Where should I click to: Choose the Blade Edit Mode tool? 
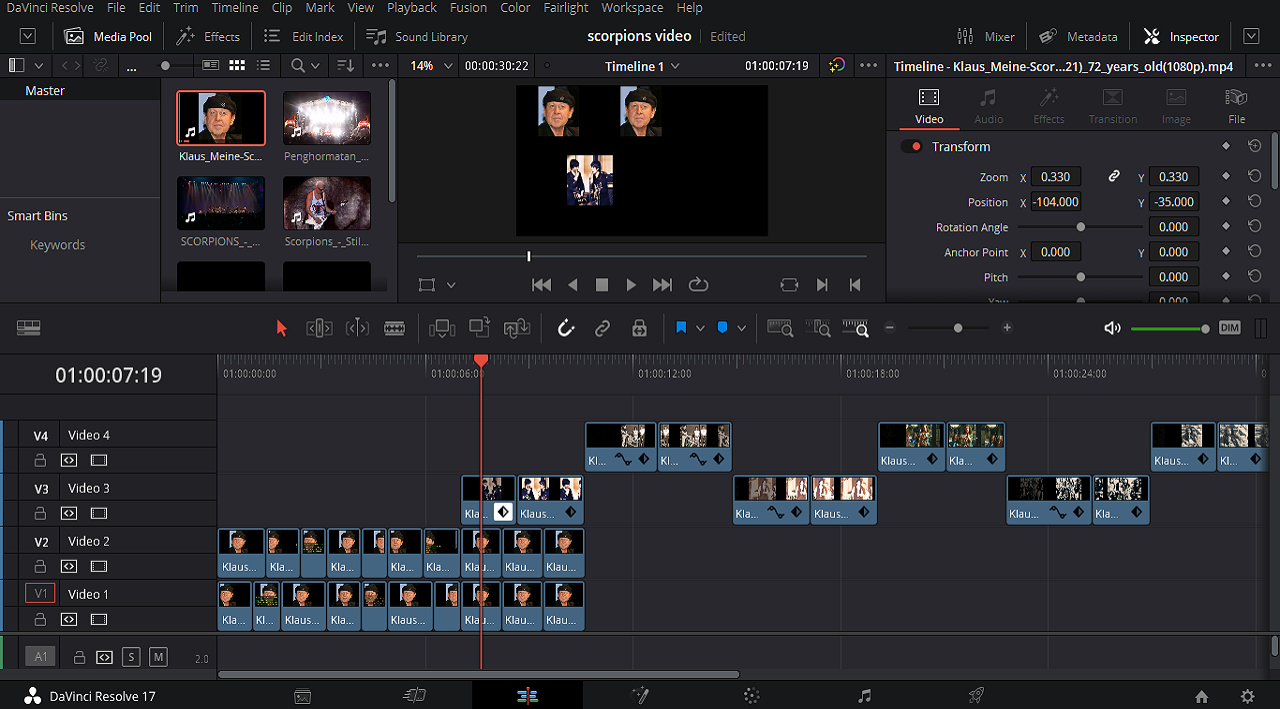tap(395, 328)
